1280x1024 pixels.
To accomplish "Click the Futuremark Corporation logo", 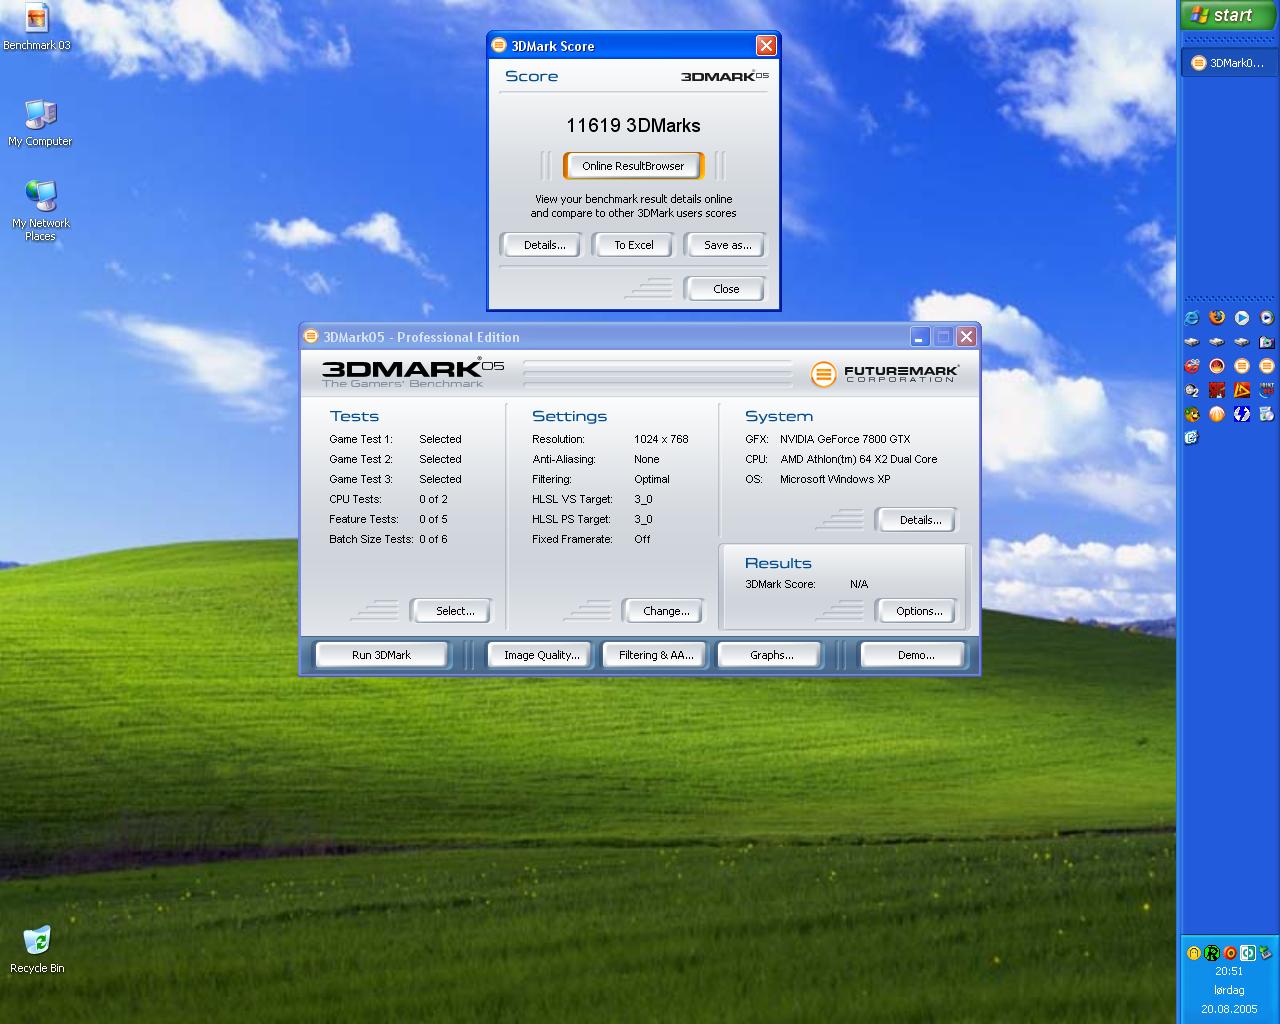I will coord(884,374).
